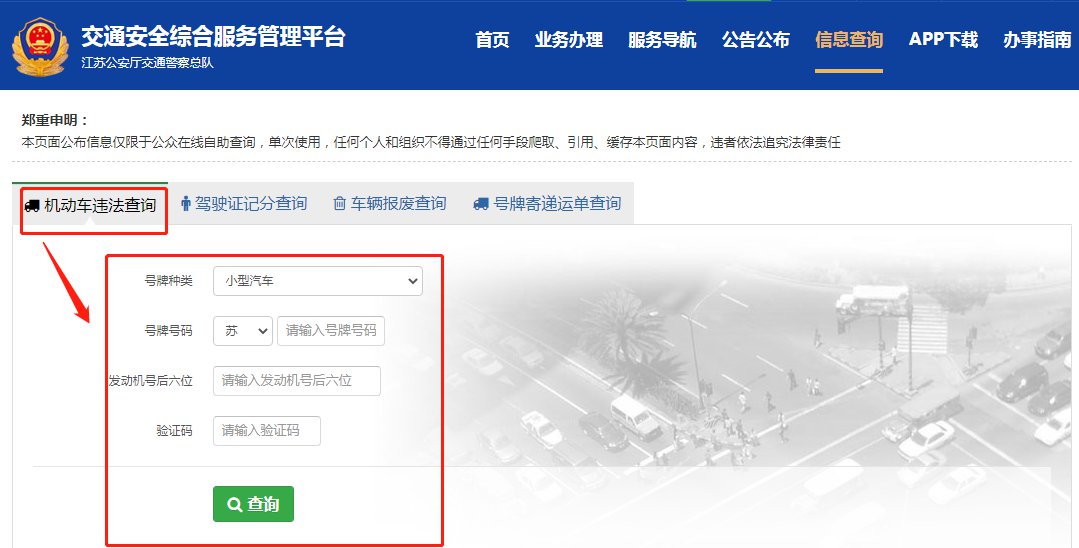This screenshot has height=548, width=1079.
Task: Click the trash icon on 车辆报废查询 tab
Action: point(339,204)
